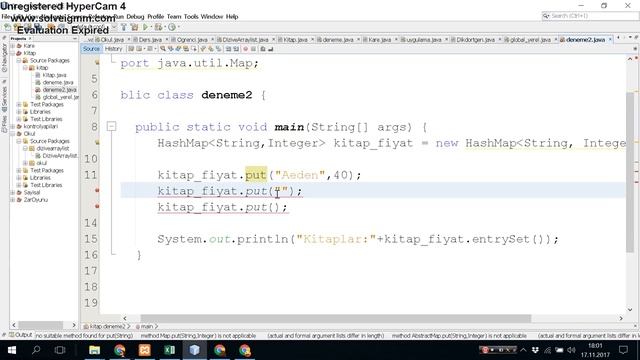Click the Clean and Build Project icon
The height and width of the screenshot is (360, 640).
click(134, 27)
